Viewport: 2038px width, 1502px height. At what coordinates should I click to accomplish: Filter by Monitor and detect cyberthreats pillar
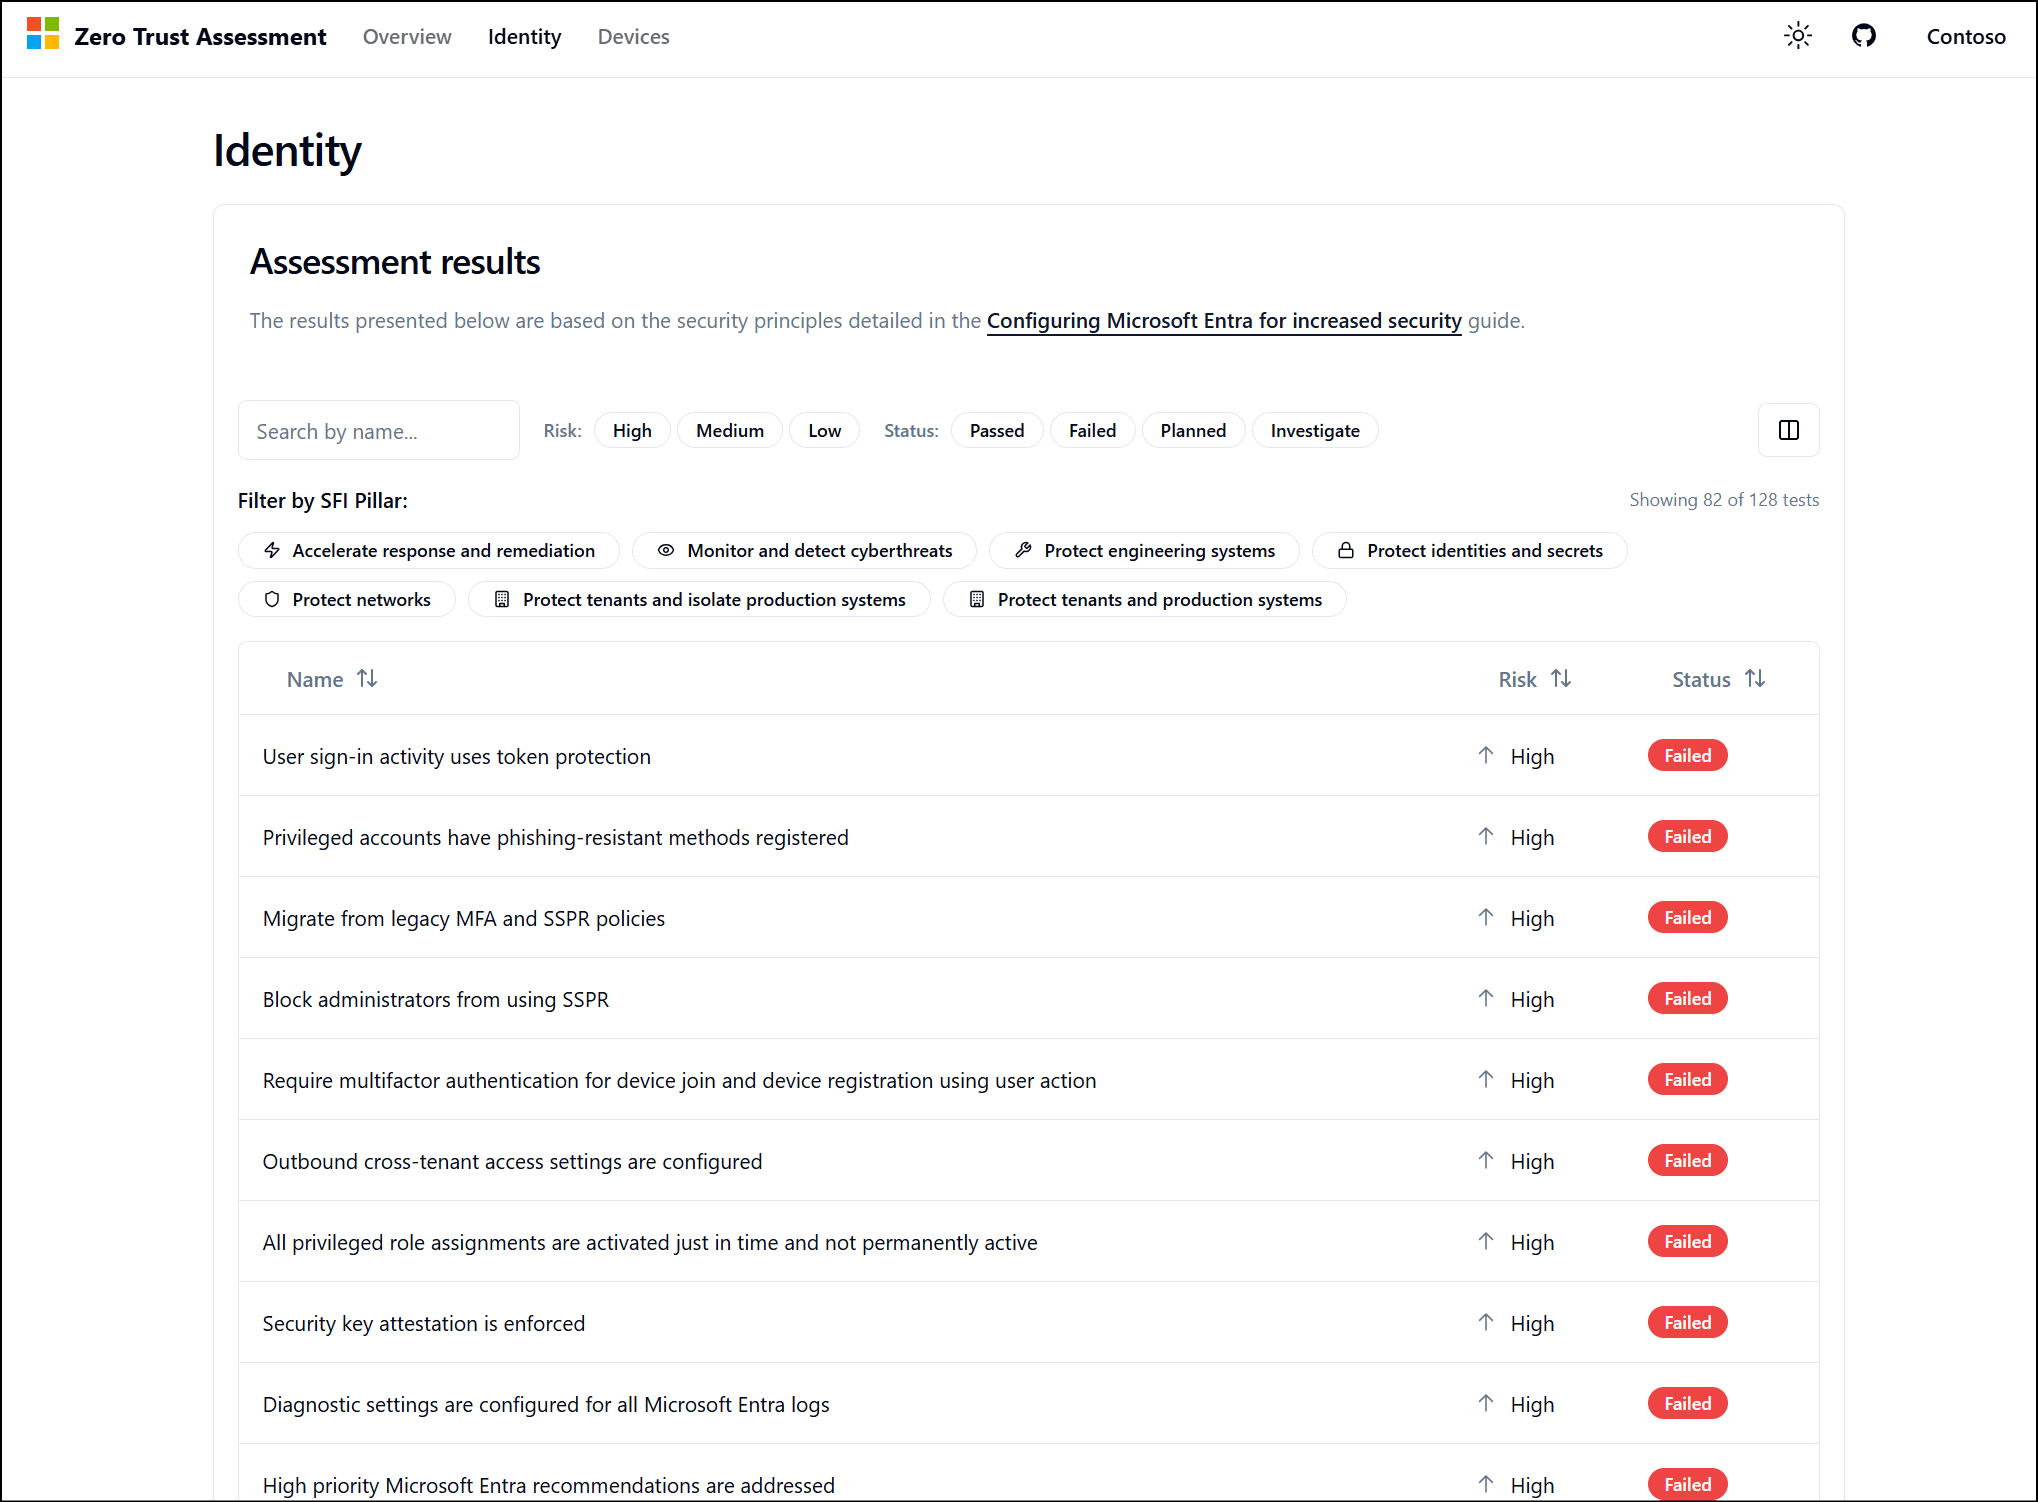click(x=804, y=551)
